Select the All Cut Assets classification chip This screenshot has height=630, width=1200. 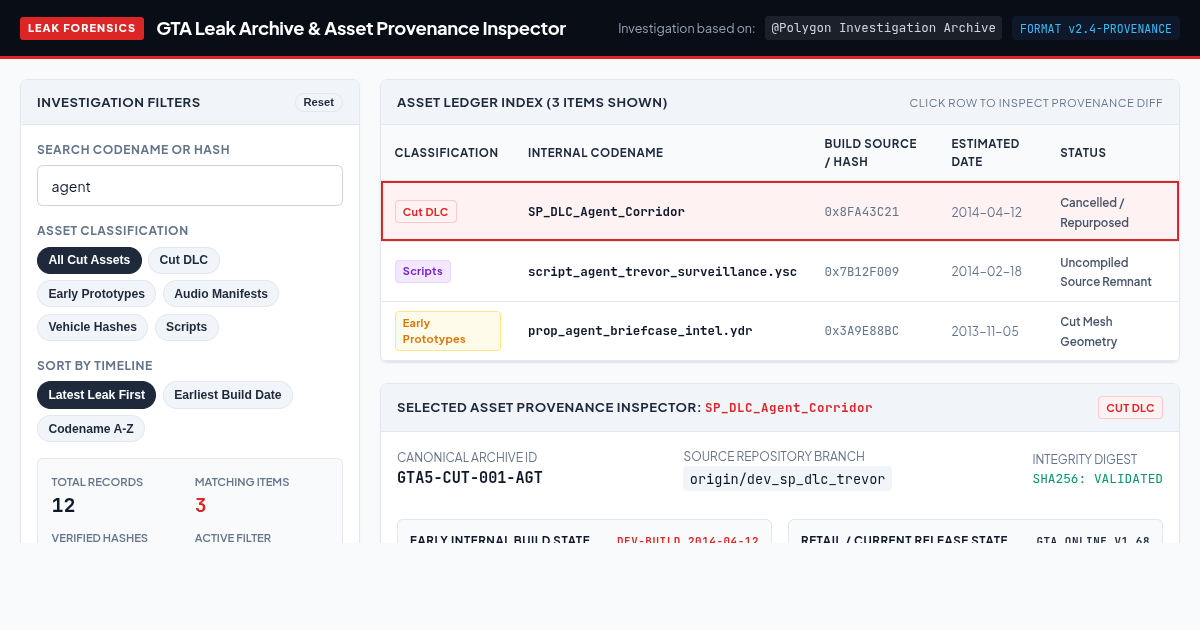pos(89,260)
